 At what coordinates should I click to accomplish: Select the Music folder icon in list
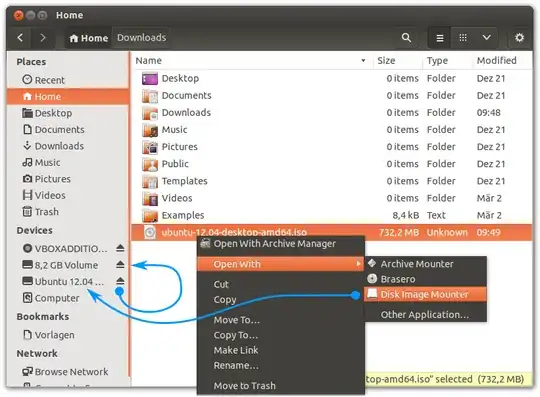pyautogui.click(x=150, y=130)
